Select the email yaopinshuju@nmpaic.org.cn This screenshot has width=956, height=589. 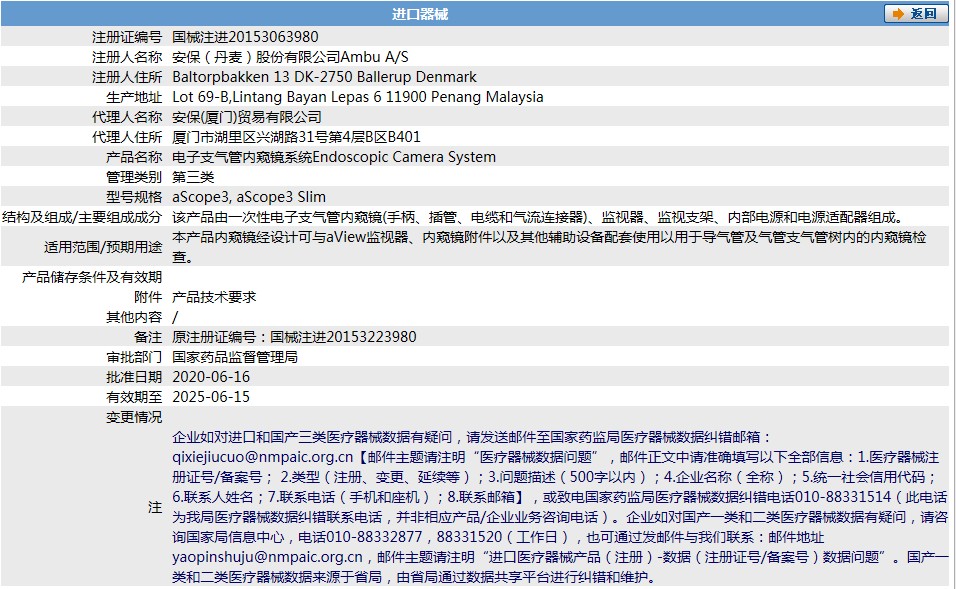coord(268,557)
